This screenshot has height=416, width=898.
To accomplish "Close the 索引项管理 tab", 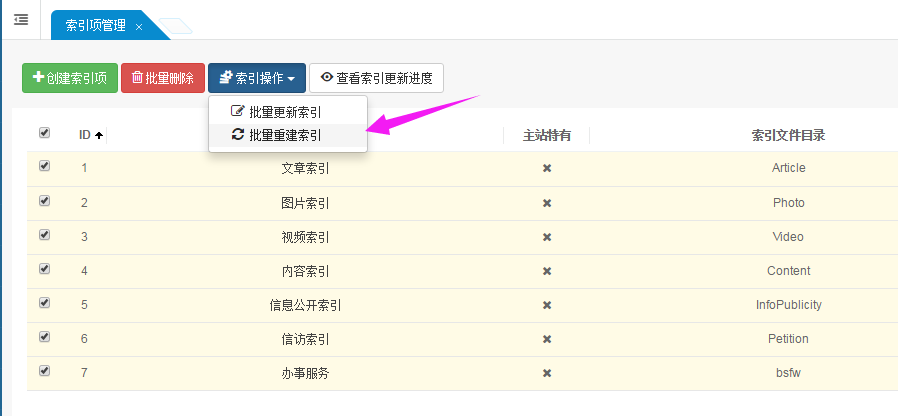I will tap(138, 26).
